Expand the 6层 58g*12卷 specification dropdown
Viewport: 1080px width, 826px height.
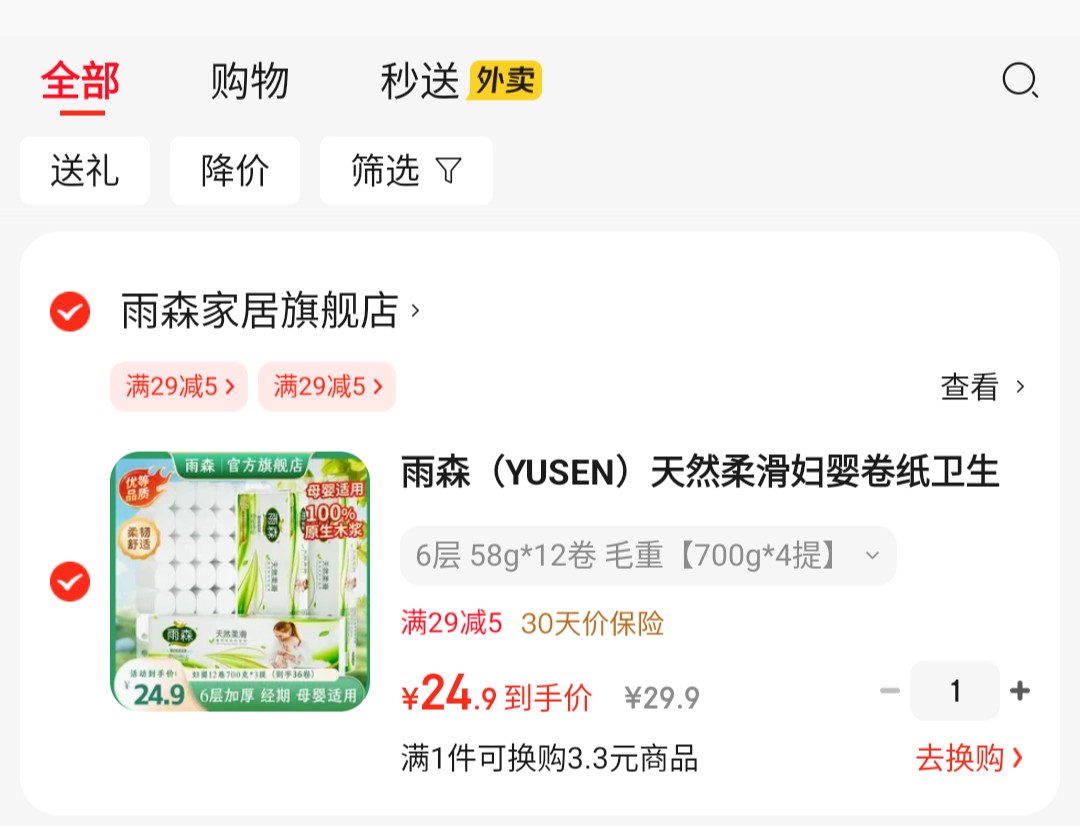coord(648,555)
